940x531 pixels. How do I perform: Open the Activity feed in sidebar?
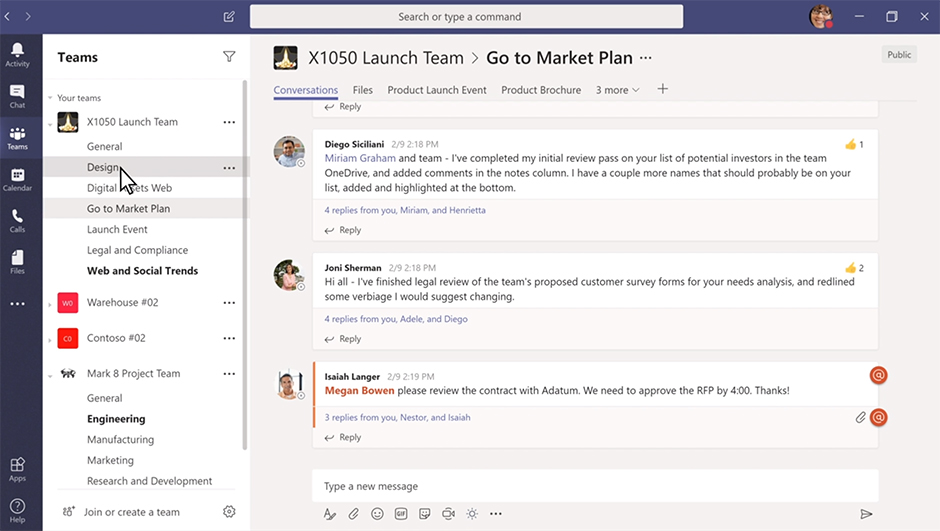[x=17, y=54]
